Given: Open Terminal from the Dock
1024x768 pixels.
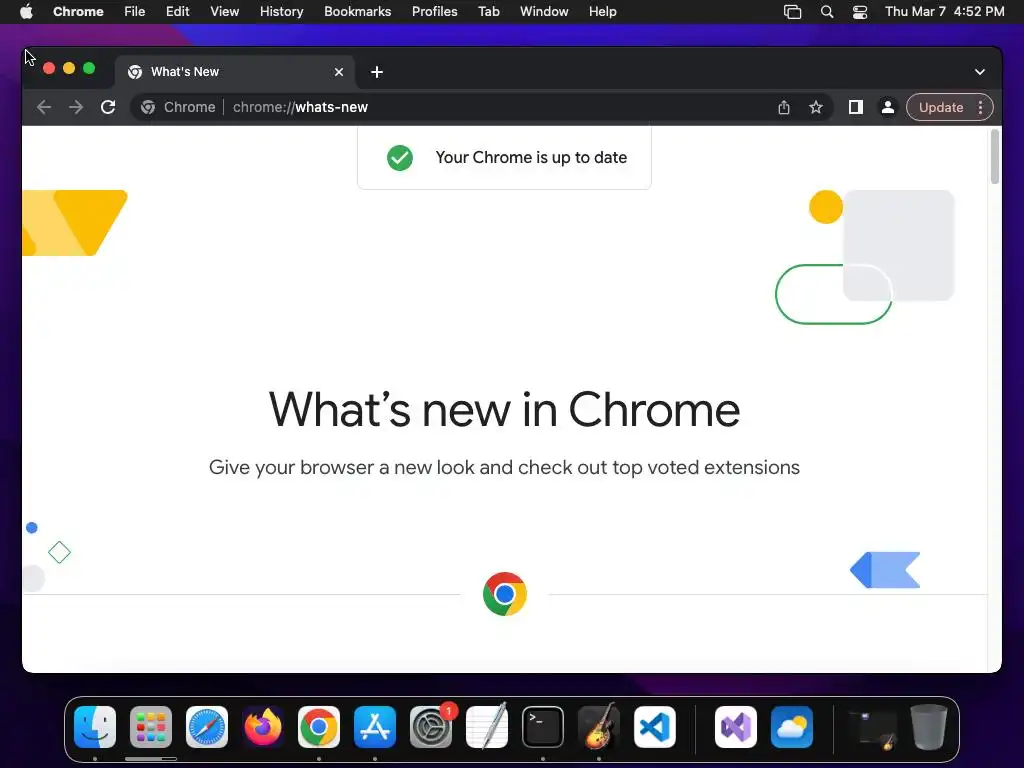Looking at the screenshot, I should [543, 727].
